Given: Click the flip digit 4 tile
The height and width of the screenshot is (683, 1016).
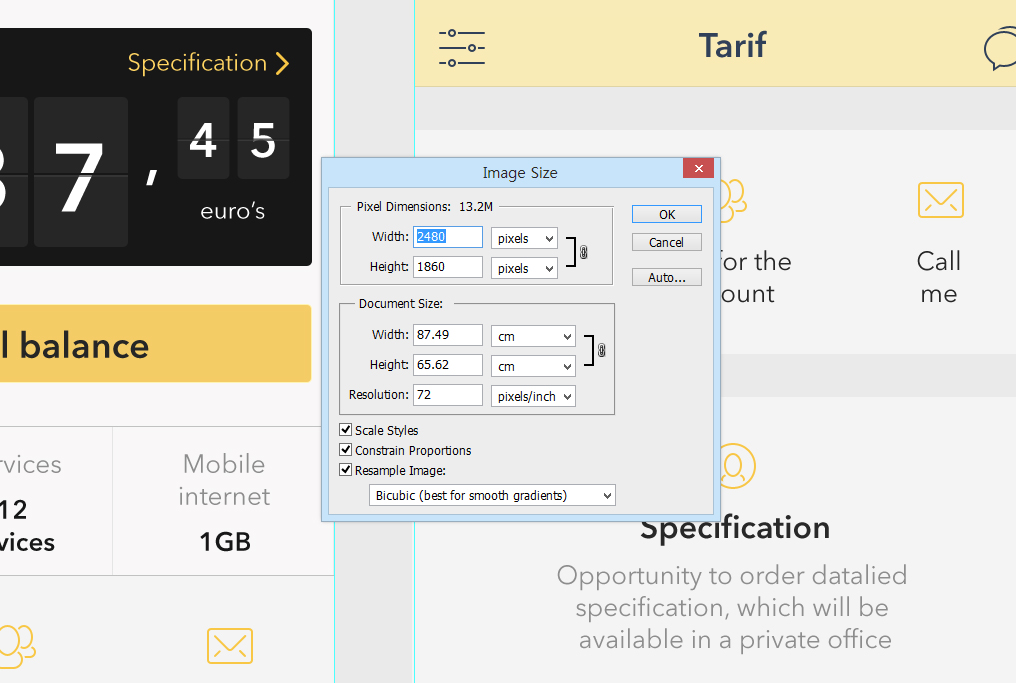Looking at the screenshot, I should click(203, 138).
